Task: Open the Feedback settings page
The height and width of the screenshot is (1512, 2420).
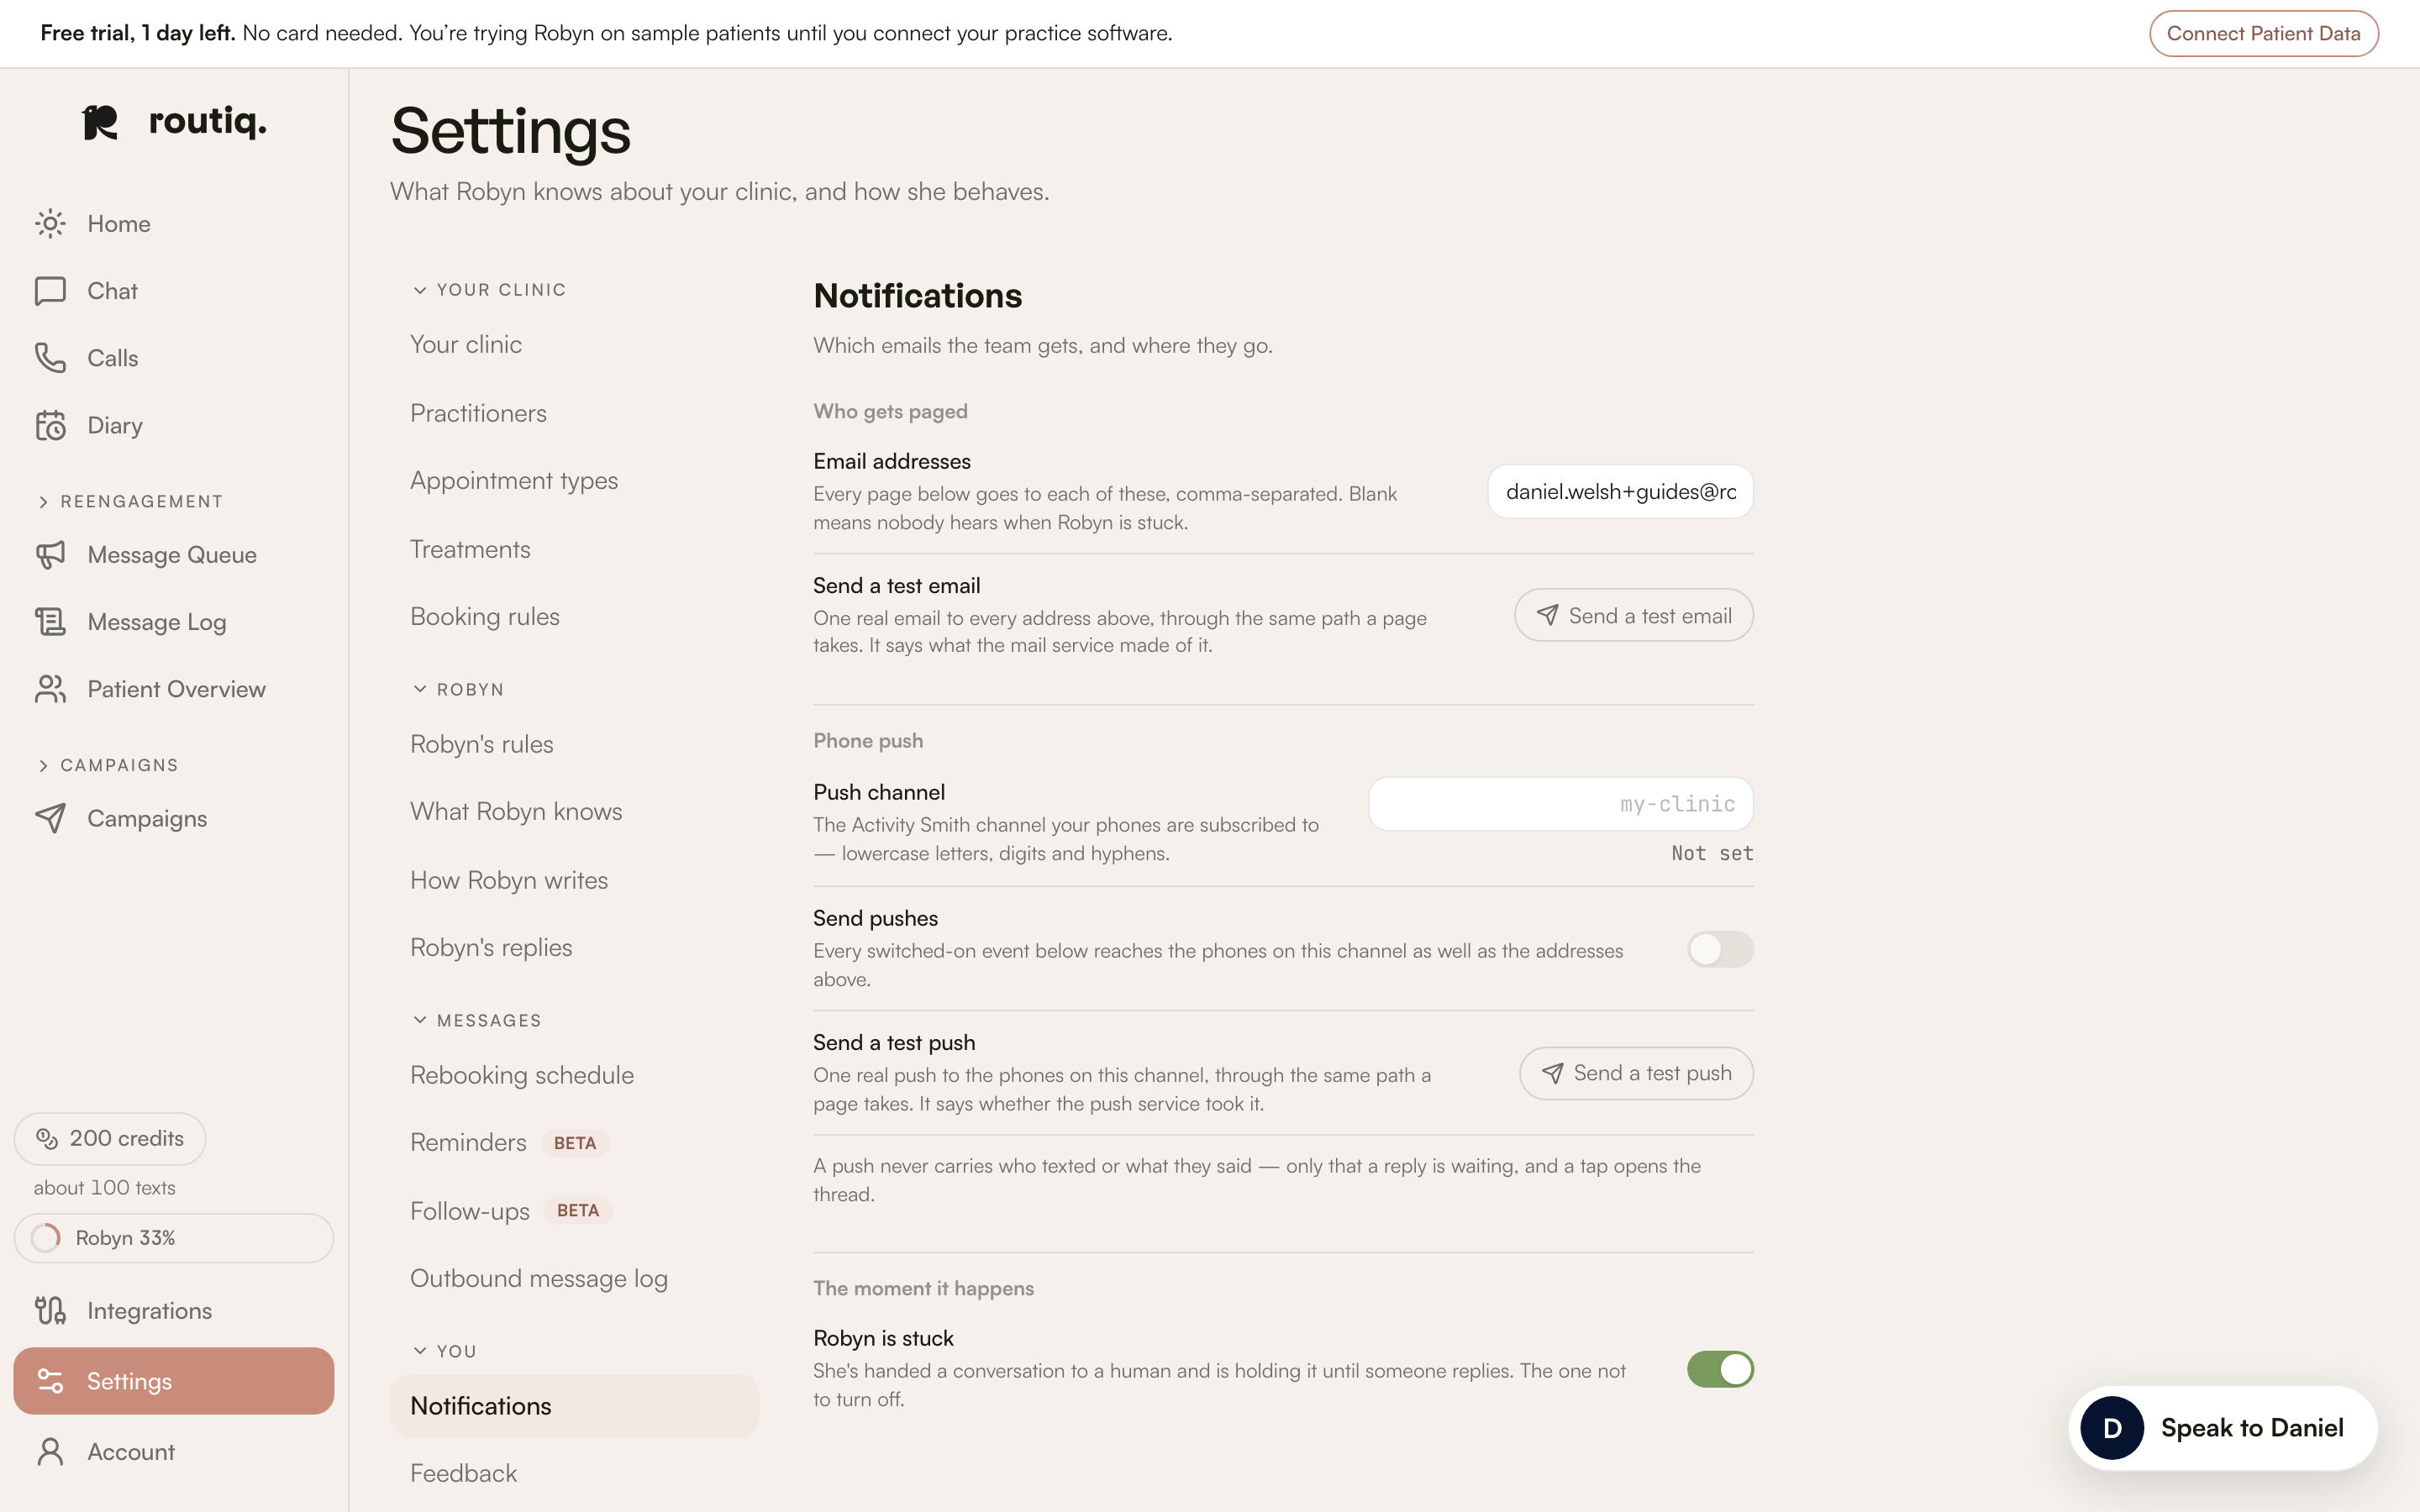Action: pos(575,1473)
